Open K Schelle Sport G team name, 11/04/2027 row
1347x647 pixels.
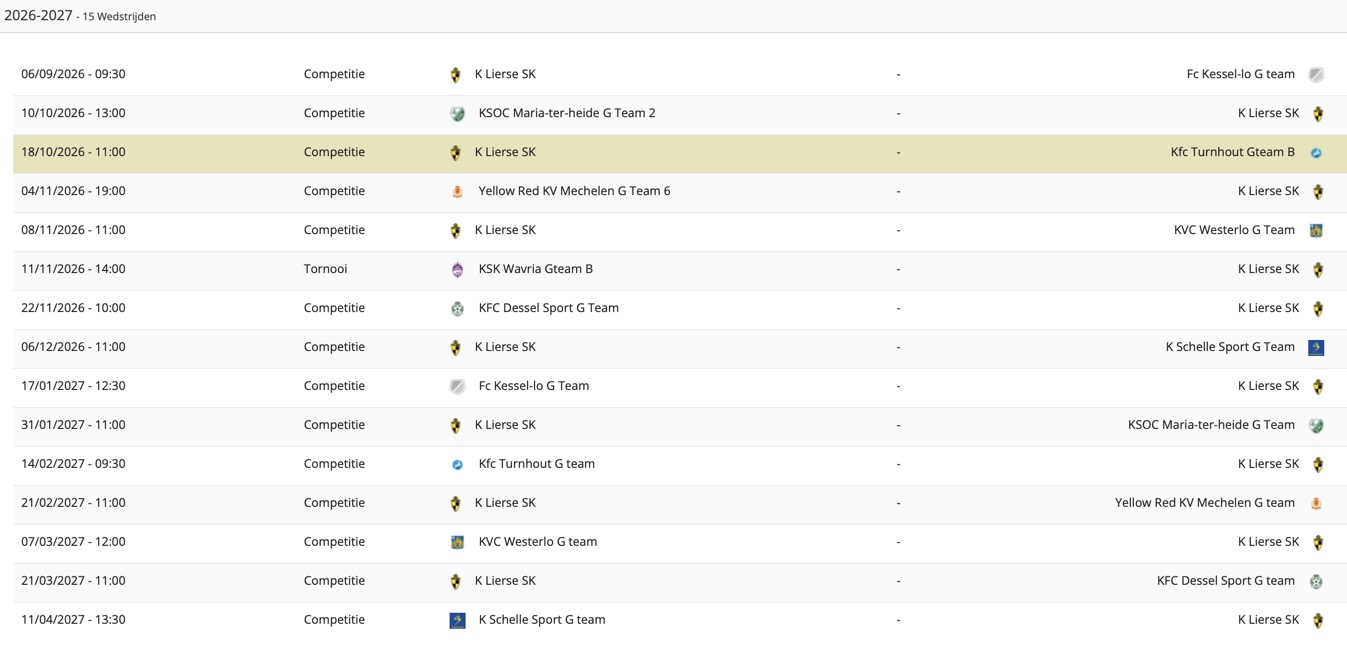tap(542, 620)
